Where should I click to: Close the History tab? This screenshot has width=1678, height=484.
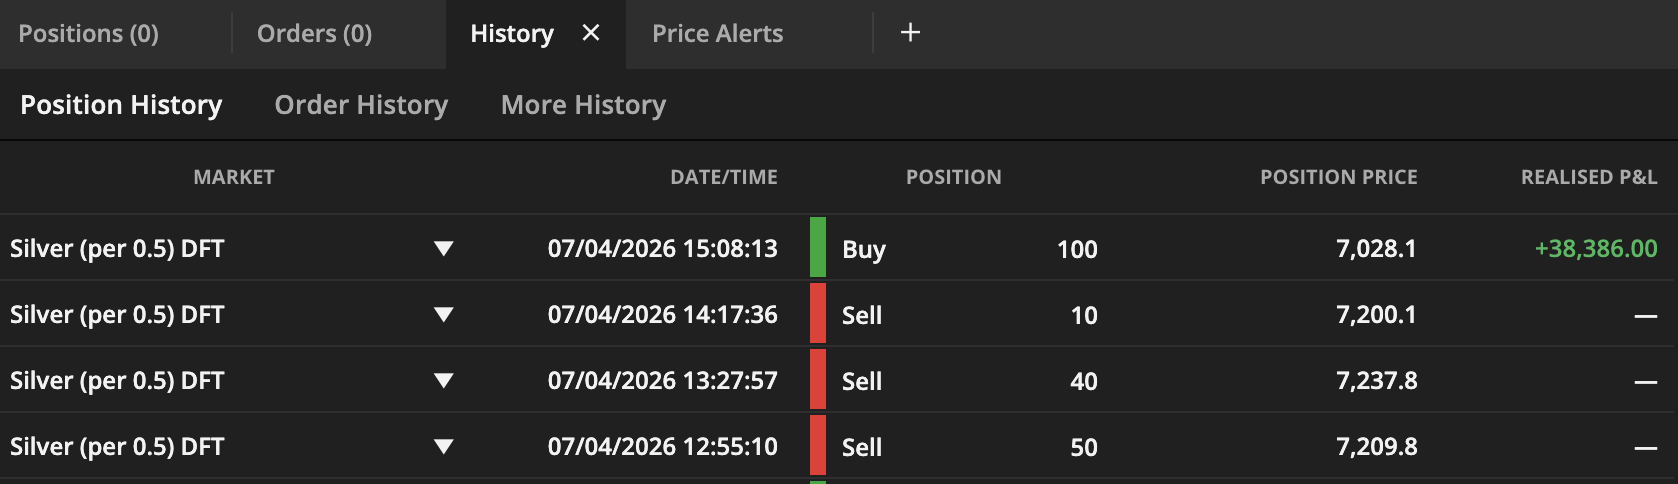591,33
